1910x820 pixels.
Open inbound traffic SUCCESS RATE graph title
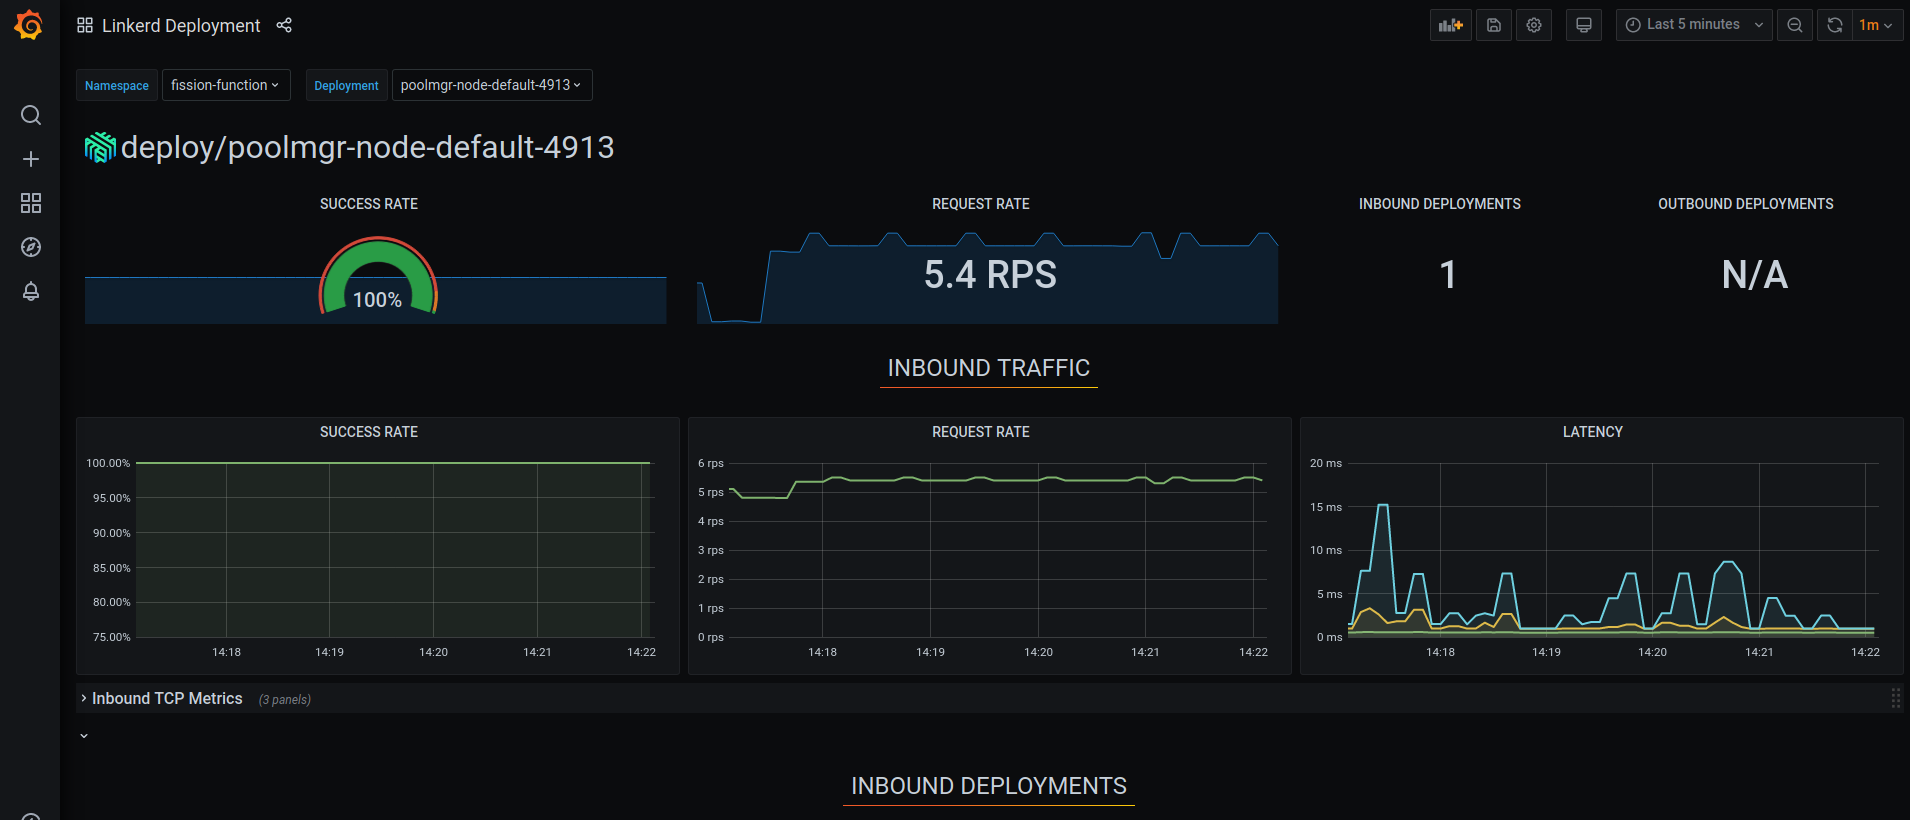click(x=369, y=432)
